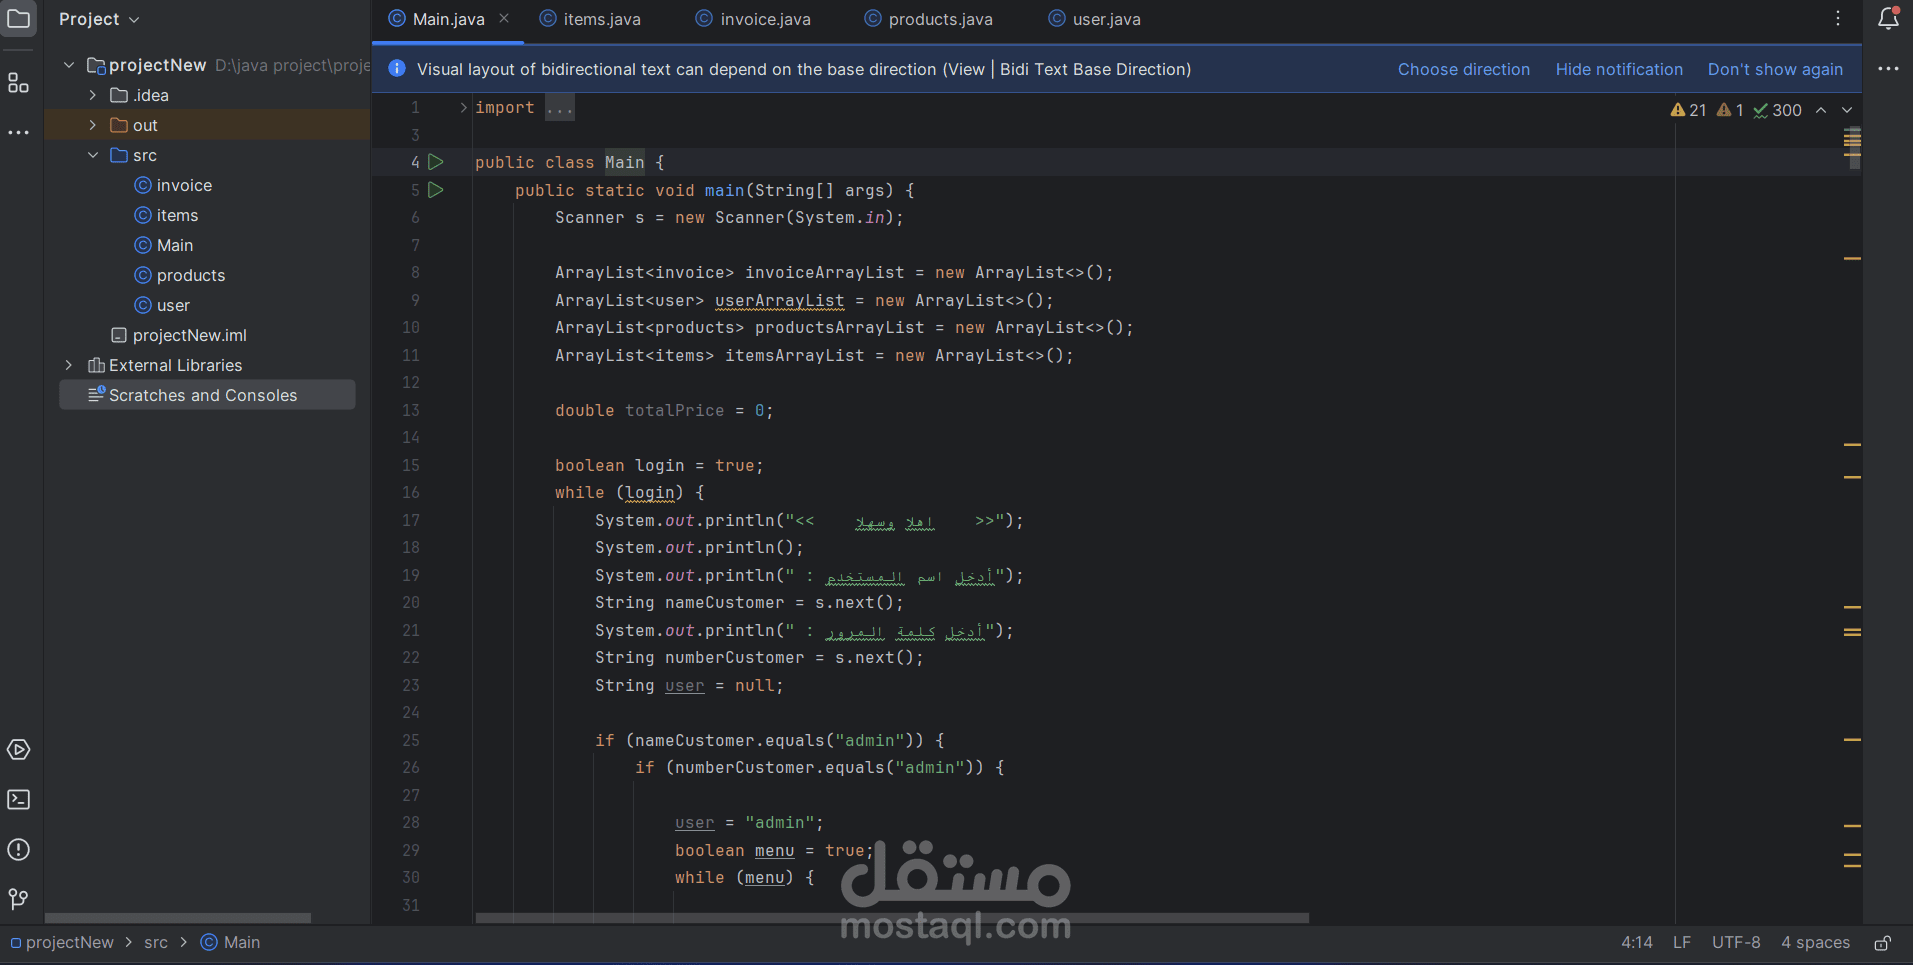This screenshot has width=1913, height=965.
Task: Click the project panel horizontal scrollbar
Action: point(178,918)
